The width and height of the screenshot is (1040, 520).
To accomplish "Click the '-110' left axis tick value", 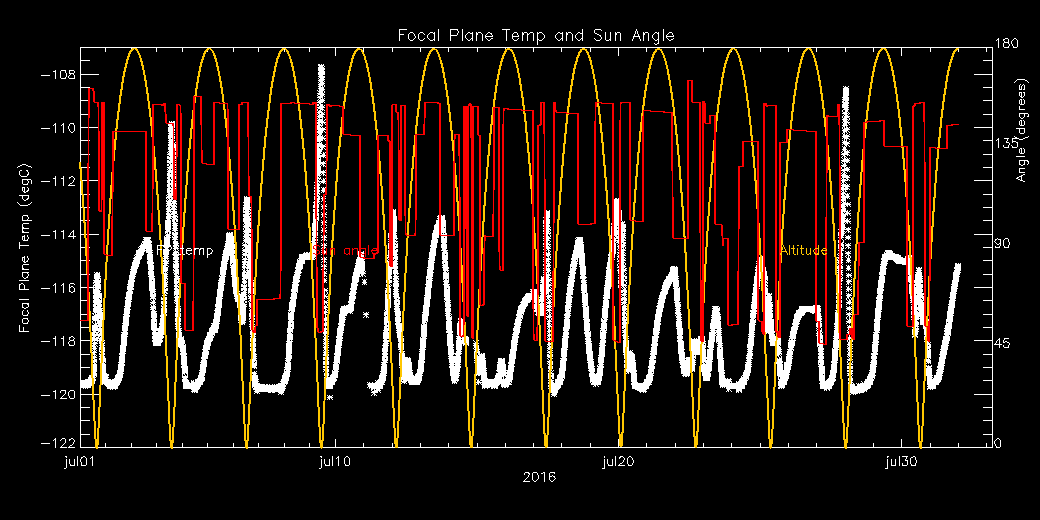I will click(x=58, y=128).
